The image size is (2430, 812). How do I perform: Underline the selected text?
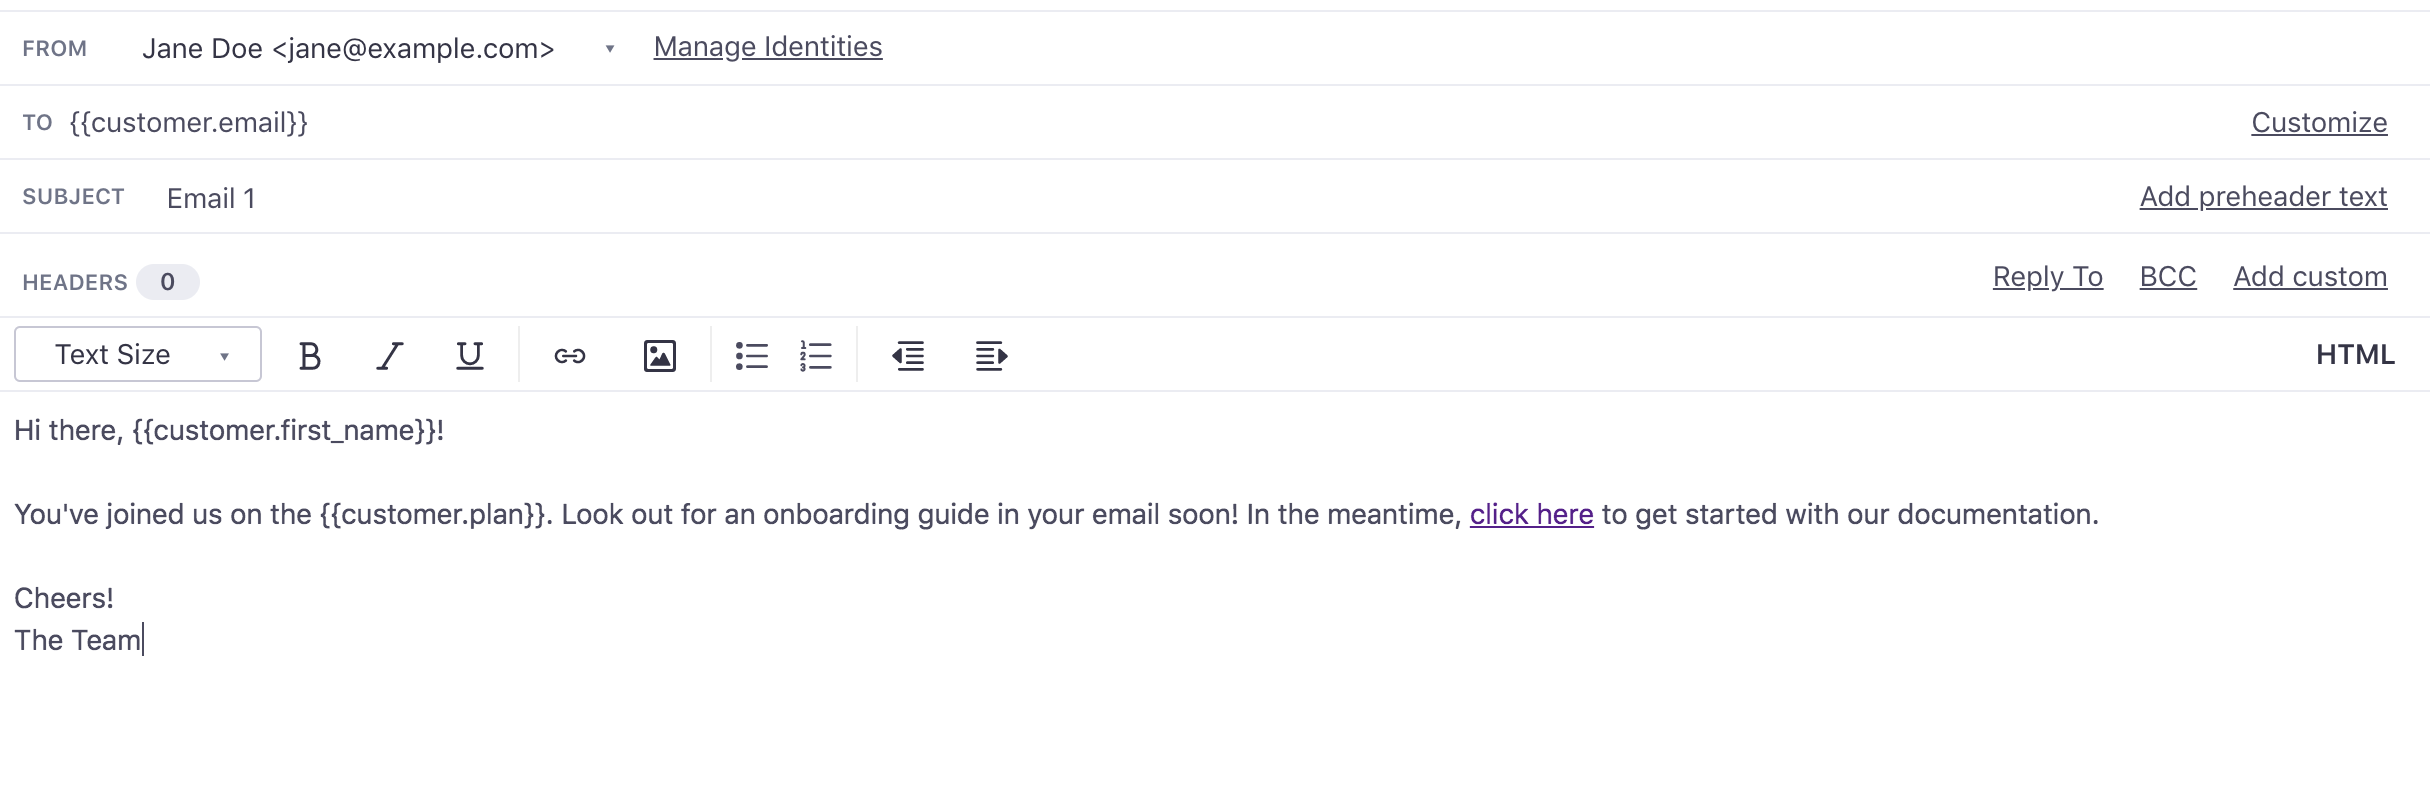coord(469,356)
